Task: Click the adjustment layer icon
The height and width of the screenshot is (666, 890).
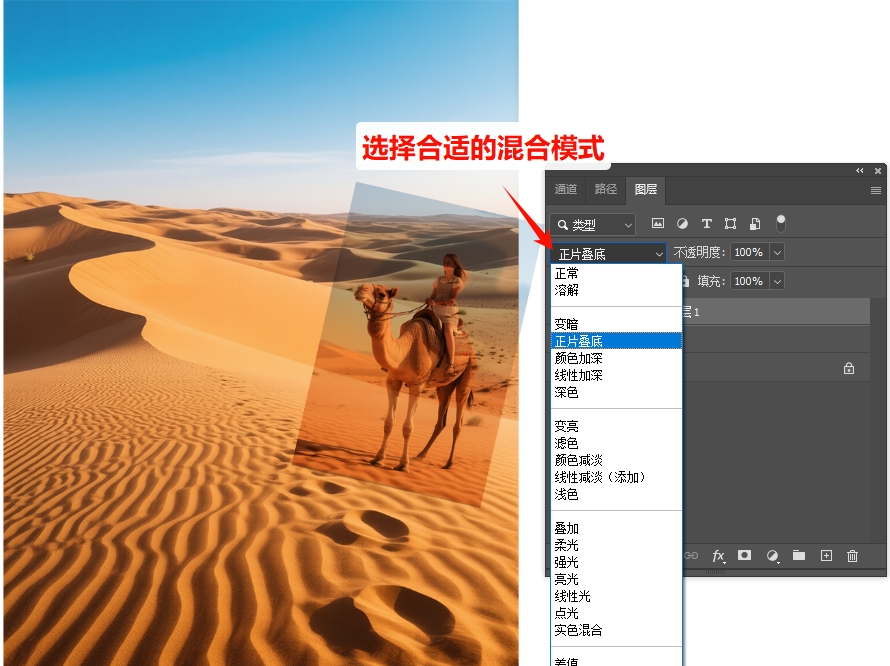Action: [771, 556]
